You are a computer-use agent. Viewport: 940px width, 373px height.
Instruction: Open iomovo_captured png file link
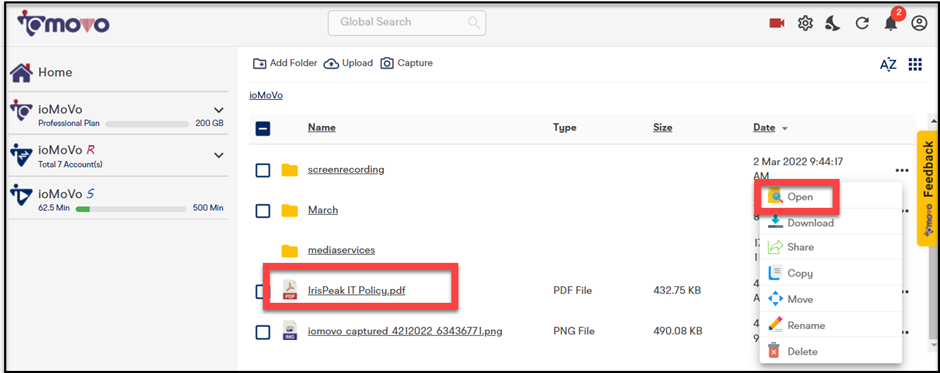(x=405, y=331)
